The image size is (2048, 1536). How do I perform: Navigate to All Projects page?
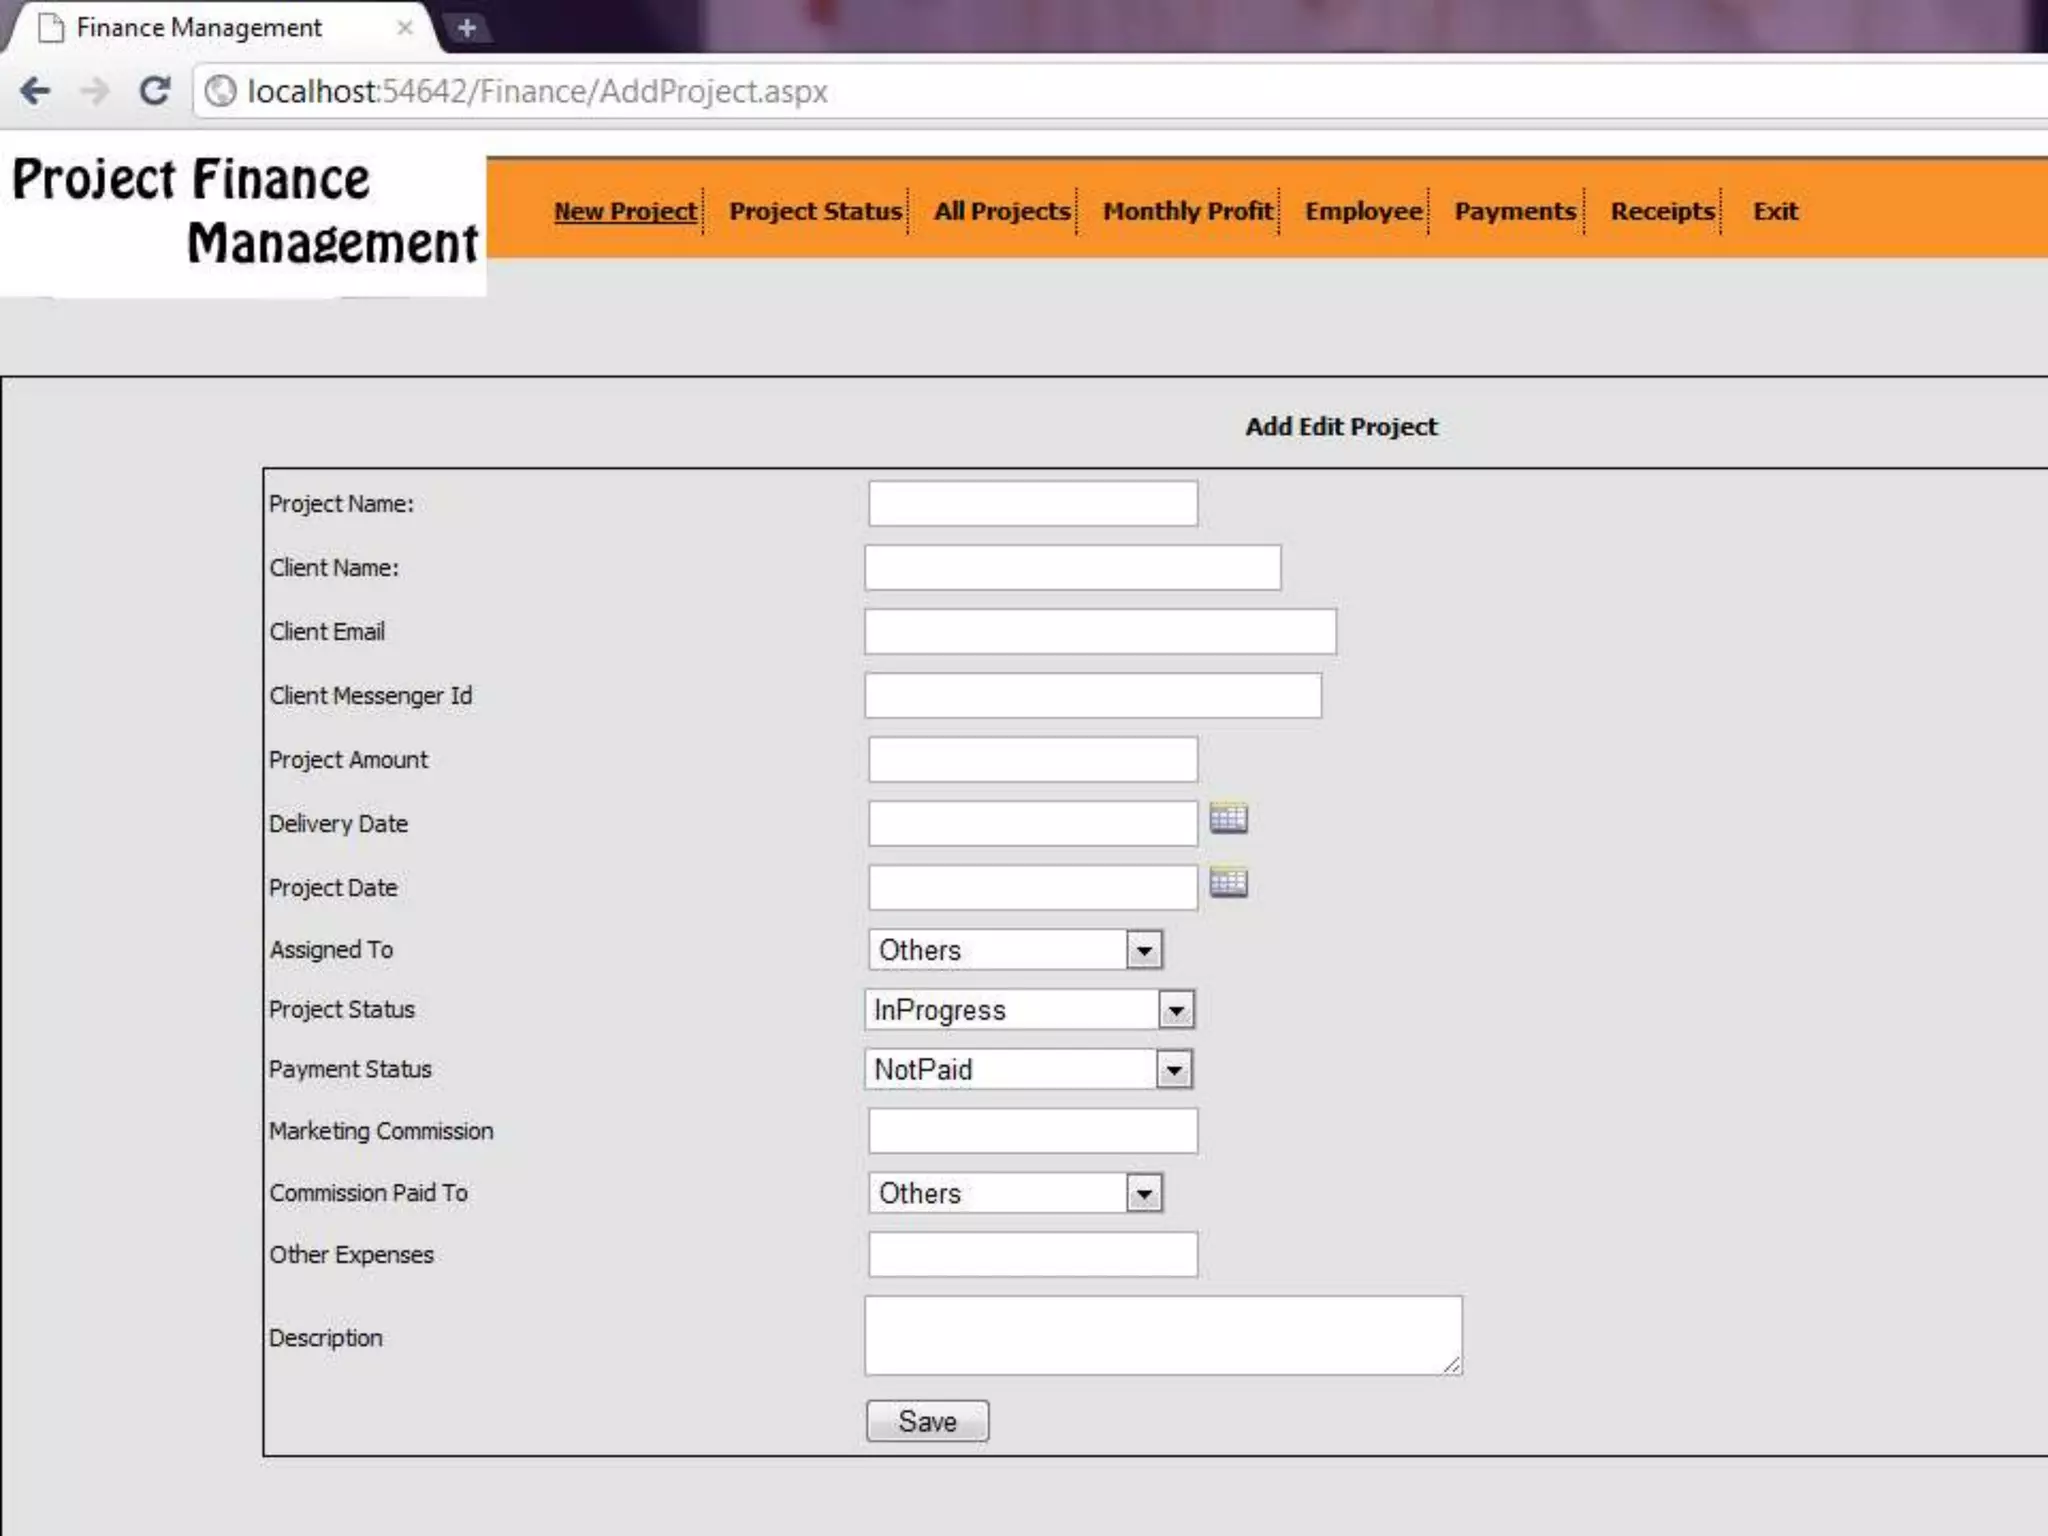[1002, 211]
